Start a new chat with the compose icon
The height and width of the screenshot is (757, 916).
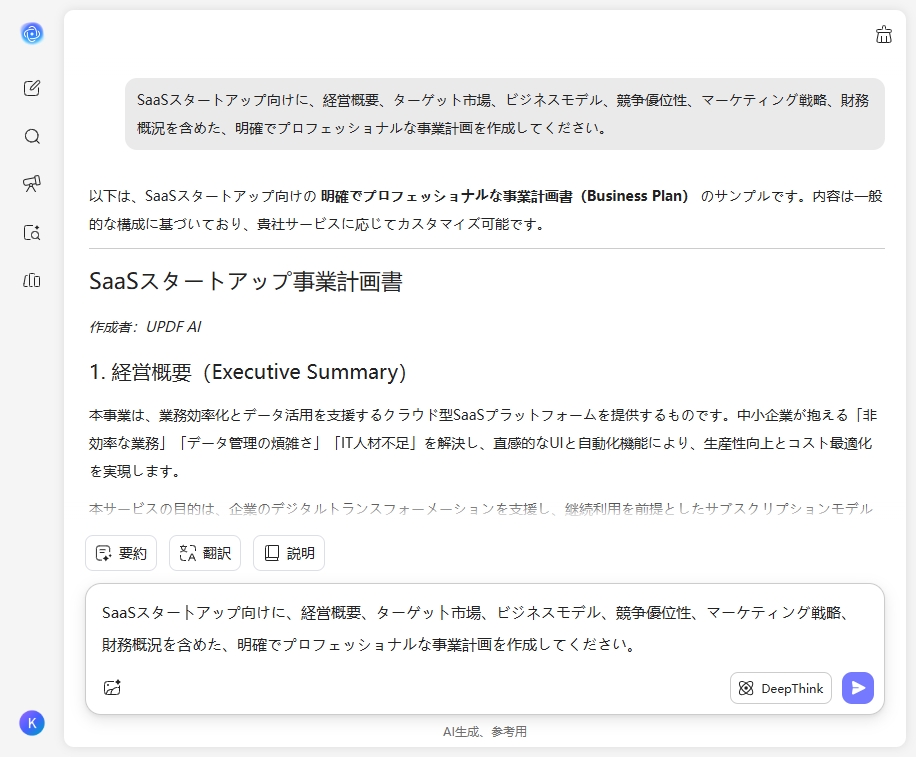tap(31, 87)
